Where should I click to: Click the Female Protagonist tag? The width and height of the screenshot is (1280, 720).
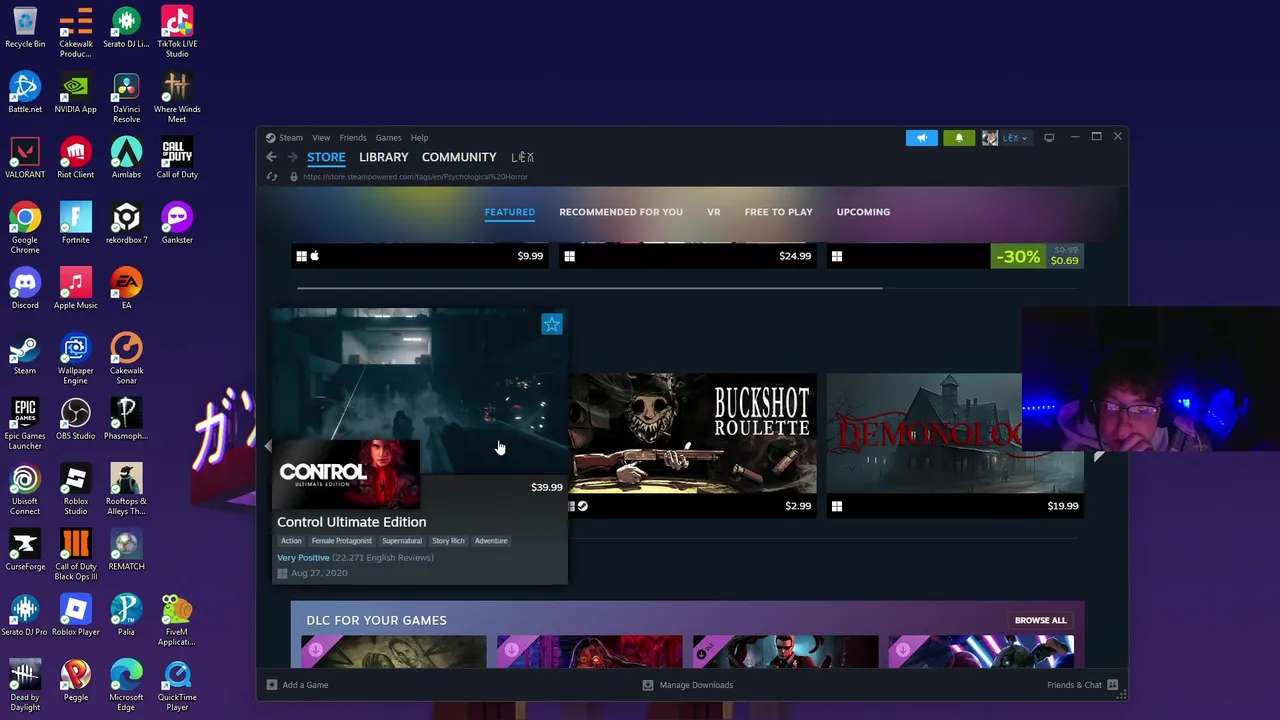pyautogui.click(x=341, y=541)
